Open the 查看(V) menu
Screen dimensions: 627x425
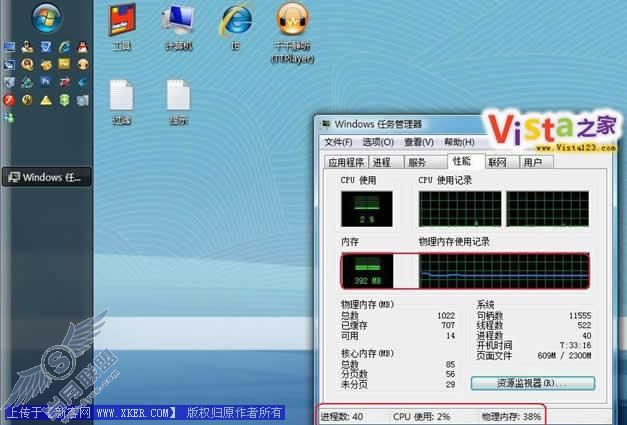click(x=419, y=142)
